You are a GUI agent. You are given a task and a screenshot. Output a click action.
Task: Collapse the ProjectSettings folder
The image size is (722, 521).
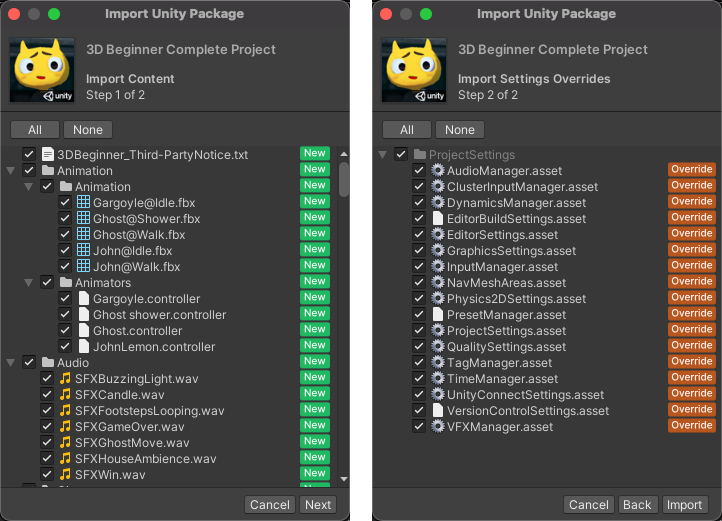(383, 155)
